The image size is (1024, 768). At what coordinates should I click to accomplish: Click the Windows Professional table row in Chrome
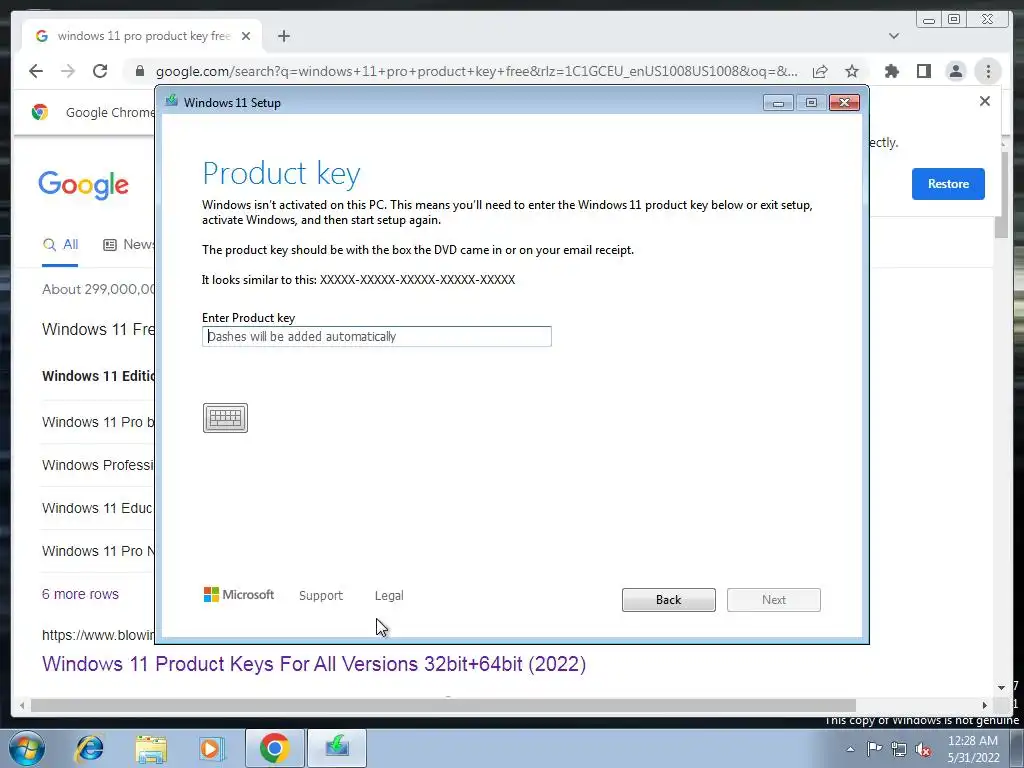click(x=98, y=465)
